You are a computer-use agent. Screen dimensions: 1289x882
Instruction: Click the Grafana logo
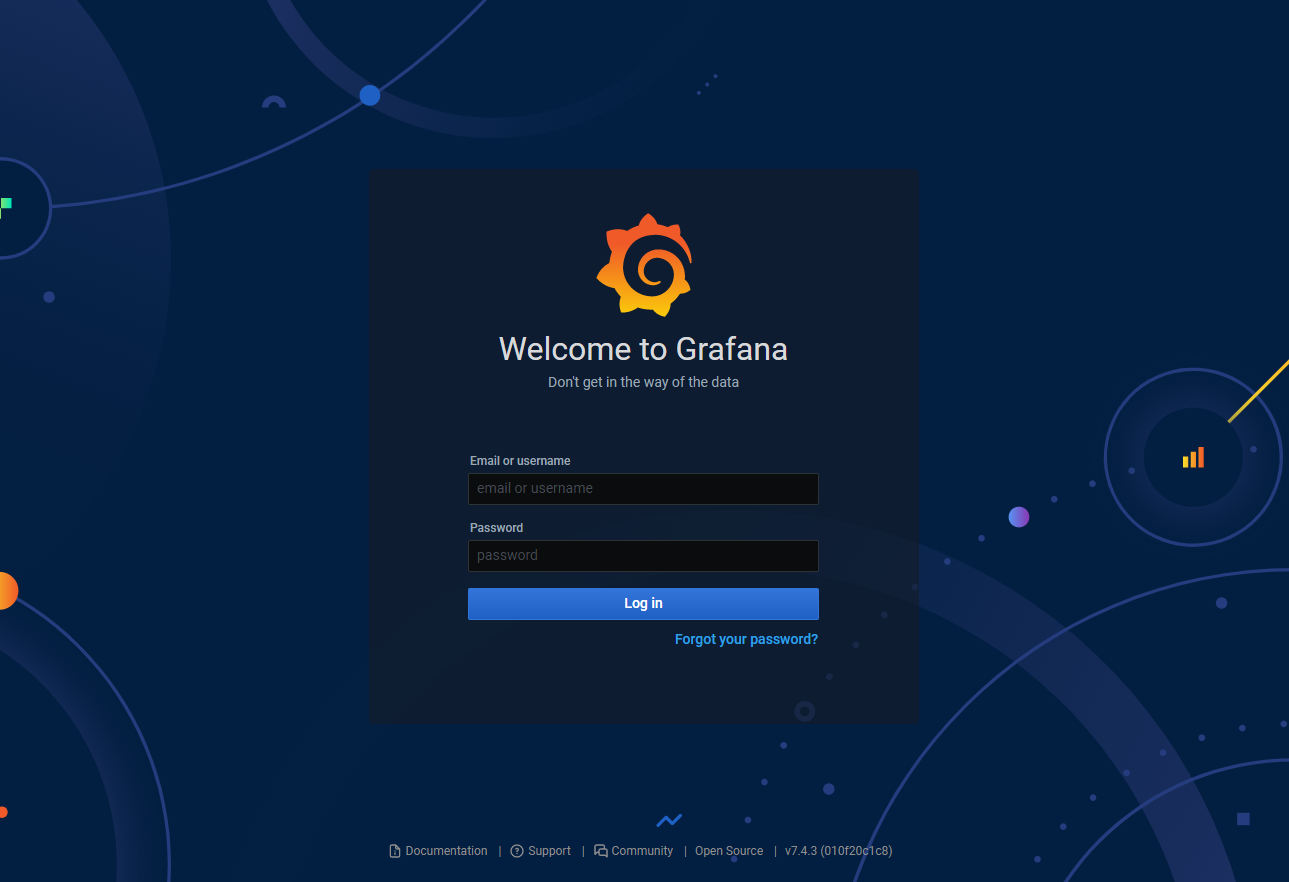tap(644, 265)
